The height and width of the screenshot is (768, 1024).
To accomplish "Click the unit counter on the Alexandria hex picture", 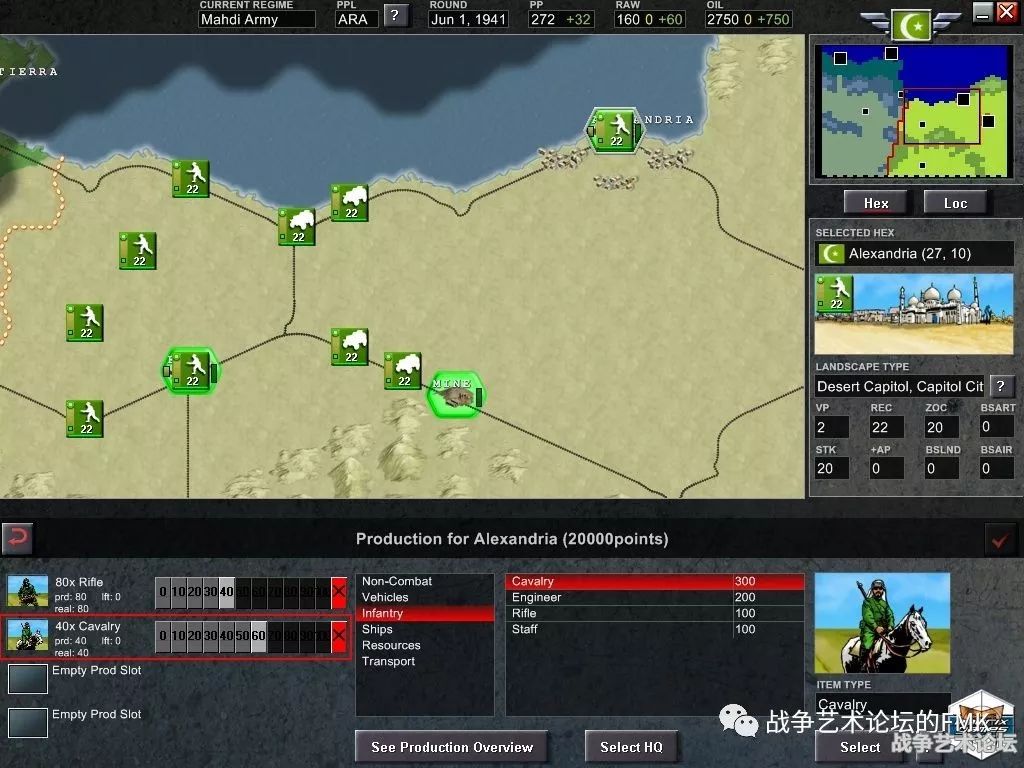I will click(834, 293).
